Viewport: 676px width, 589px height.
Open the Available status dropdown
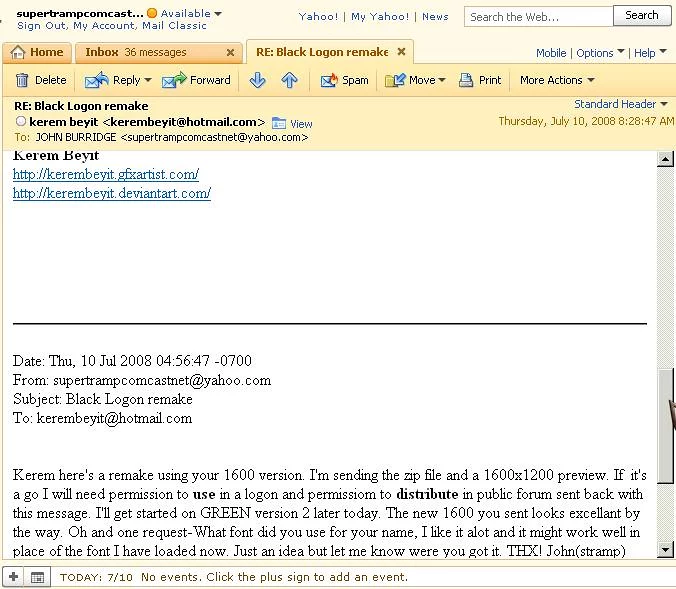point(218,14)
